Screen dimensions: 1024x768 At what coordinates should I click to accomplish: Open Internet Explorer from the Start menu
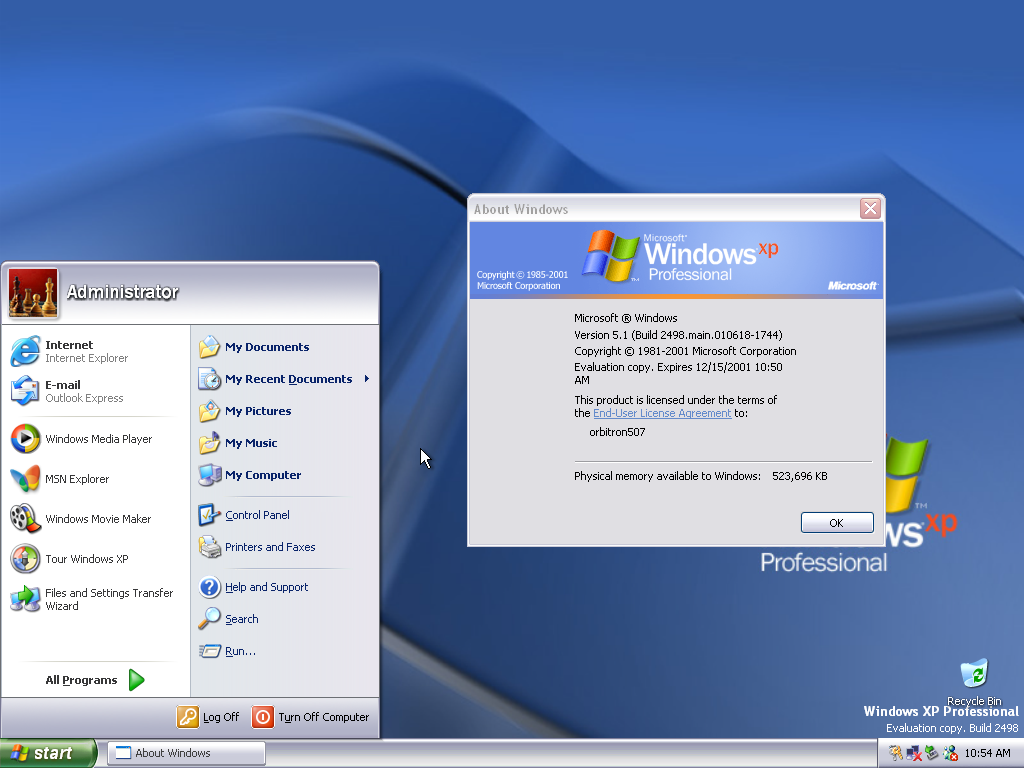(x=96, y=351)
